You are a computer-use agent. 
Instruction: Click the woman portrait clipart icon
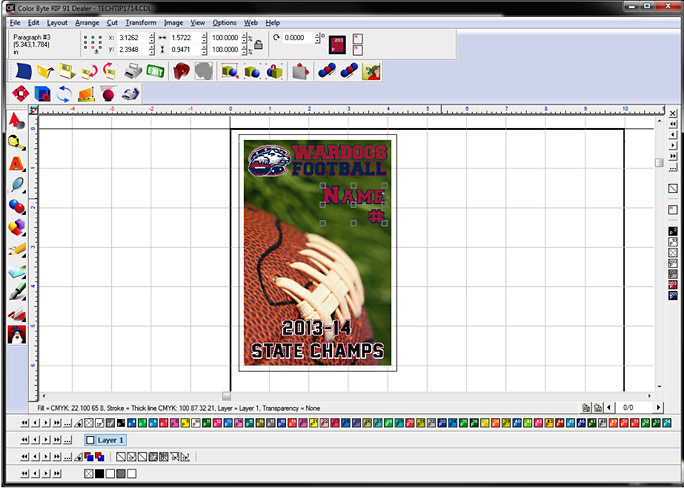(371, 71)
